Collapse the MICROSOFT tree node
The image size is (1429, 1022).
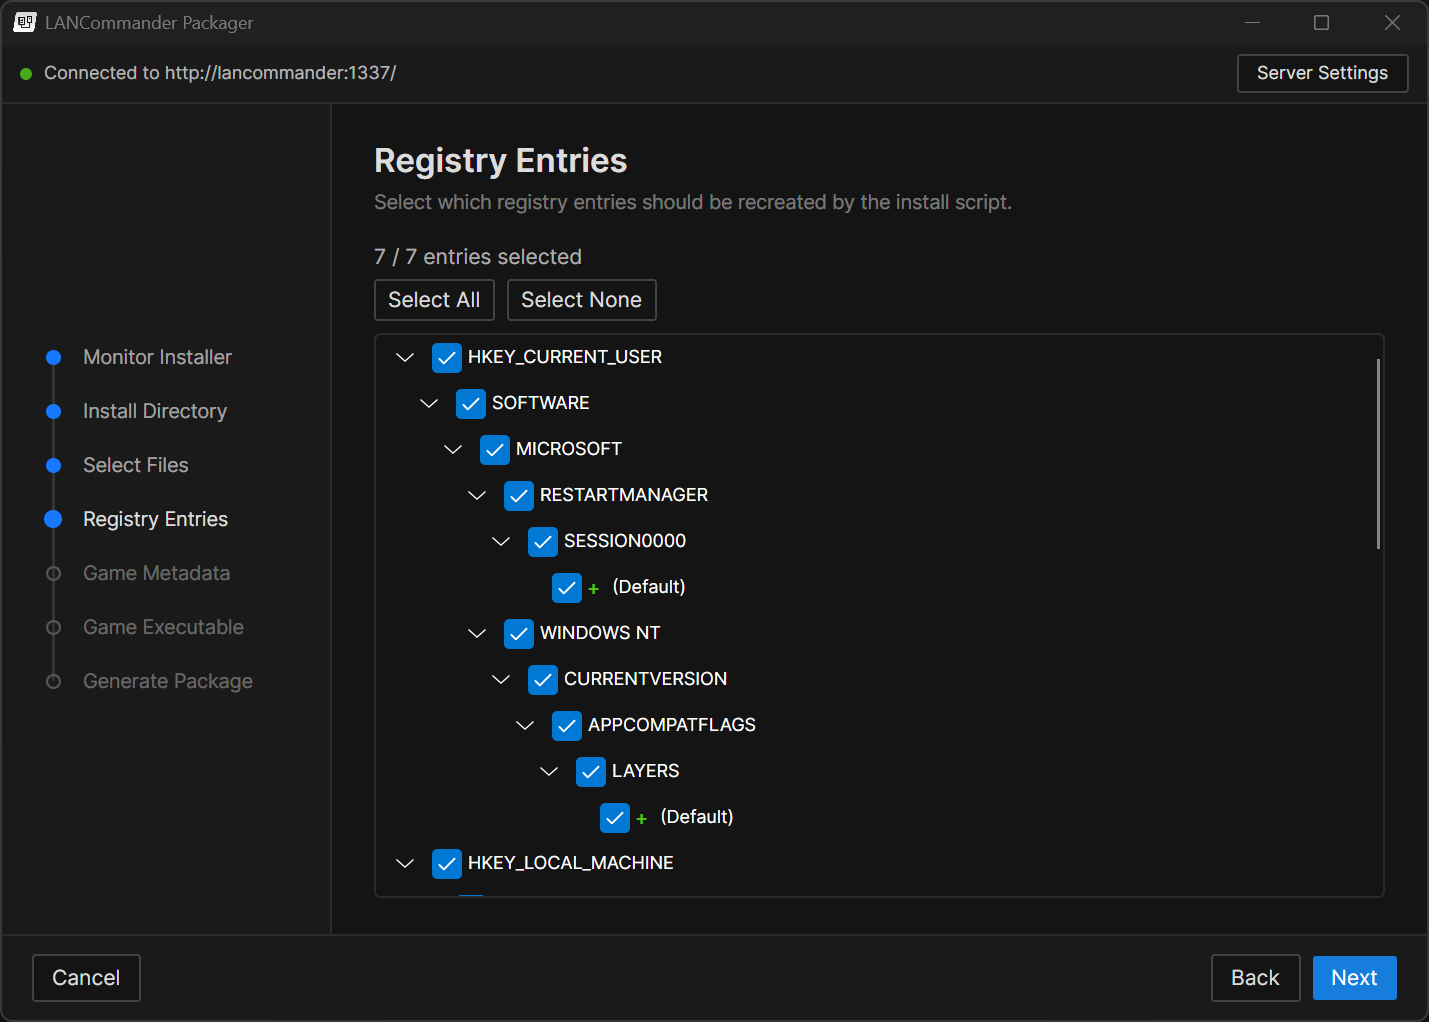(x=453, y=450)
